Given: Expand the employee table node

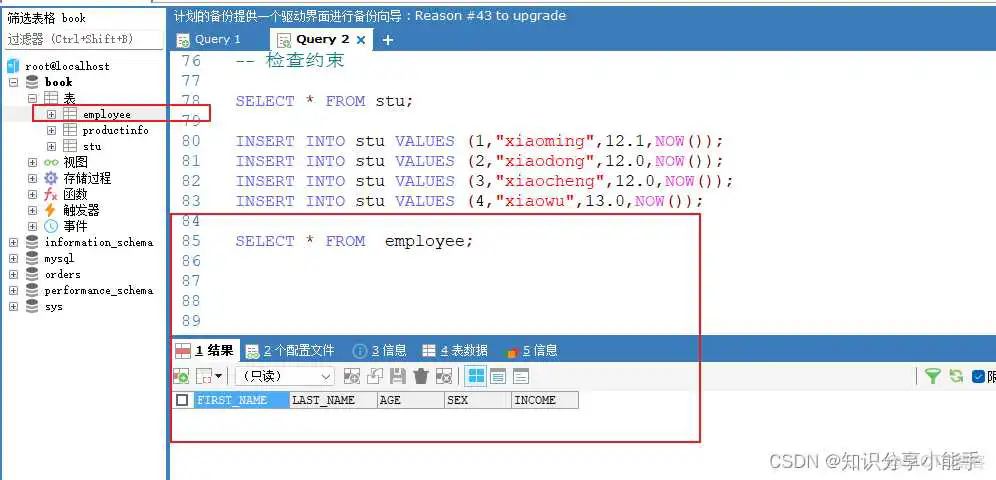Looking at the screenshot, I should pos(51,114).
